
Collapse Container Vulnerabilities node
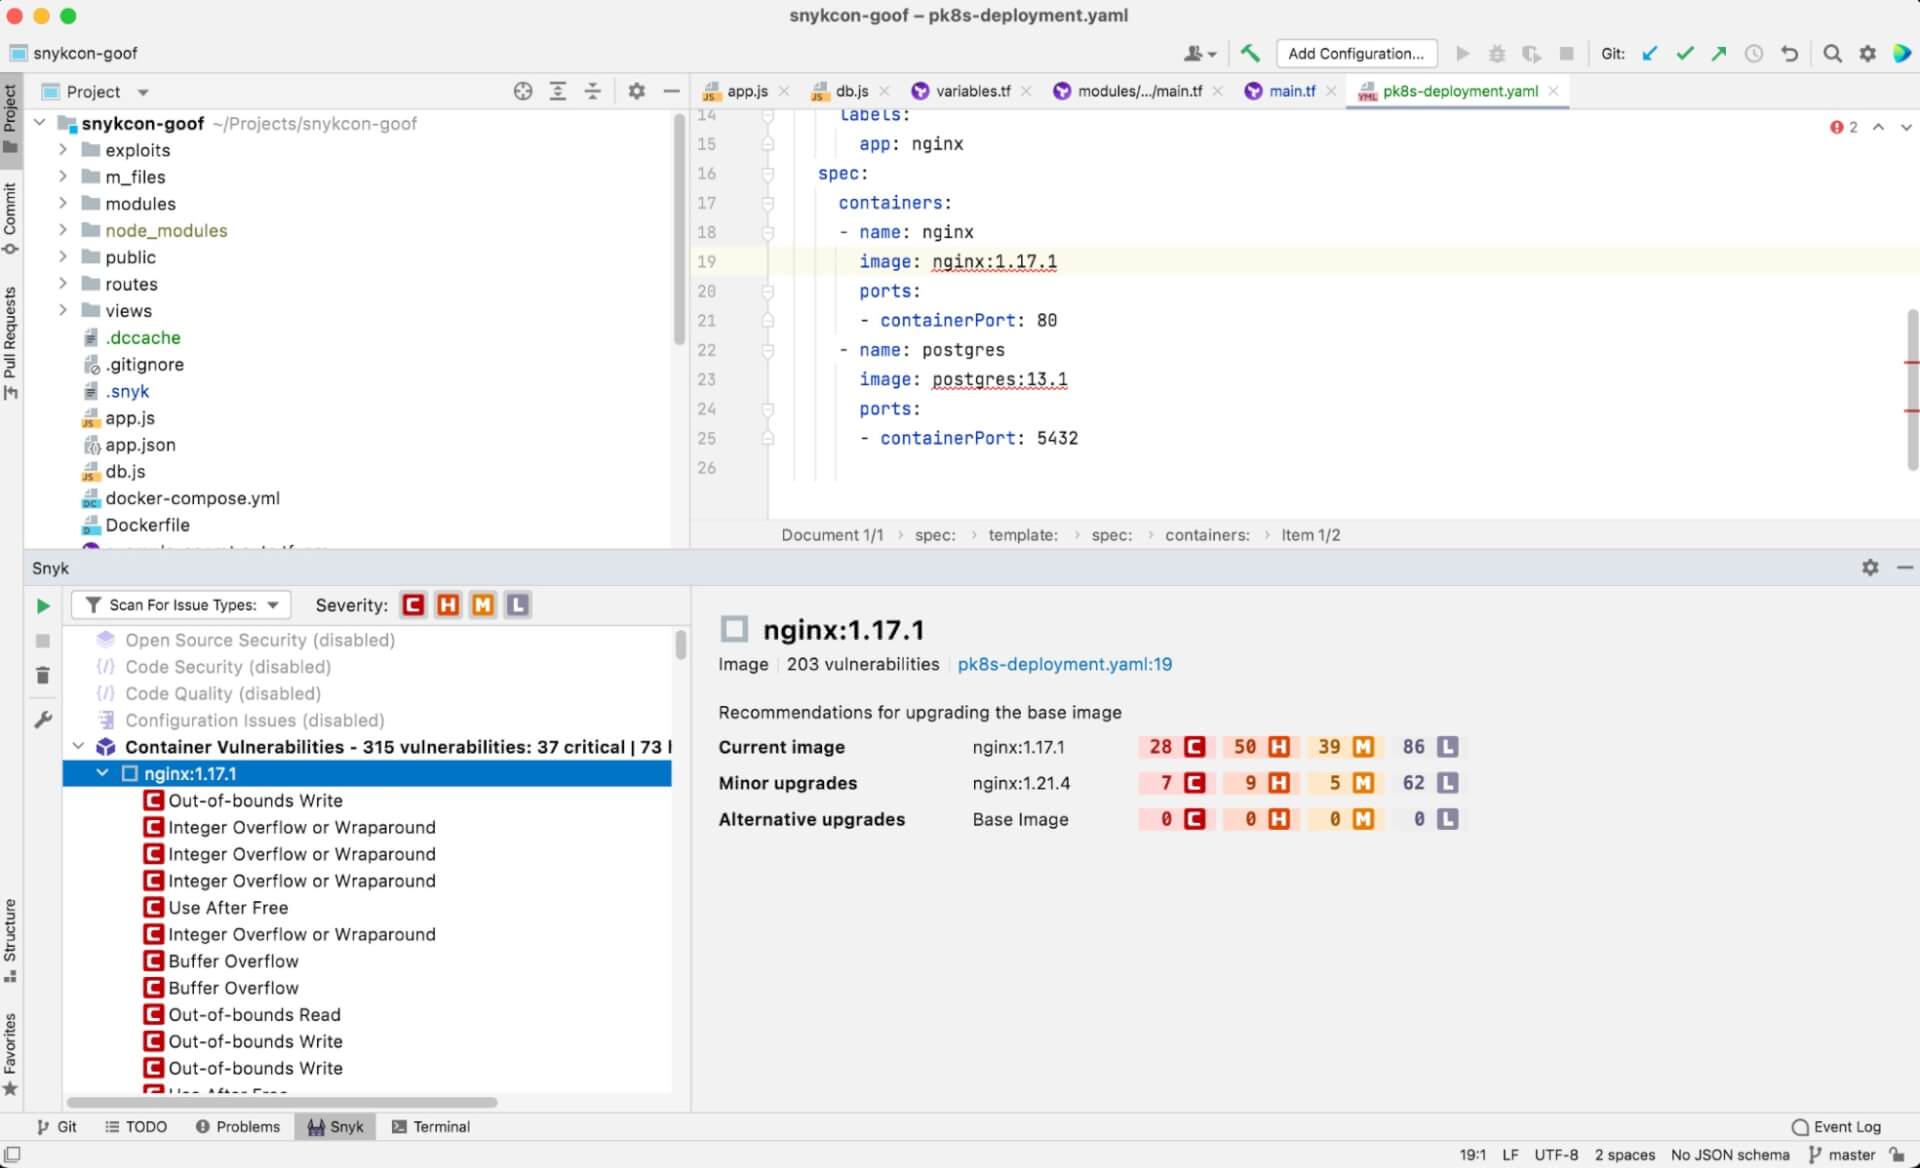78,748
